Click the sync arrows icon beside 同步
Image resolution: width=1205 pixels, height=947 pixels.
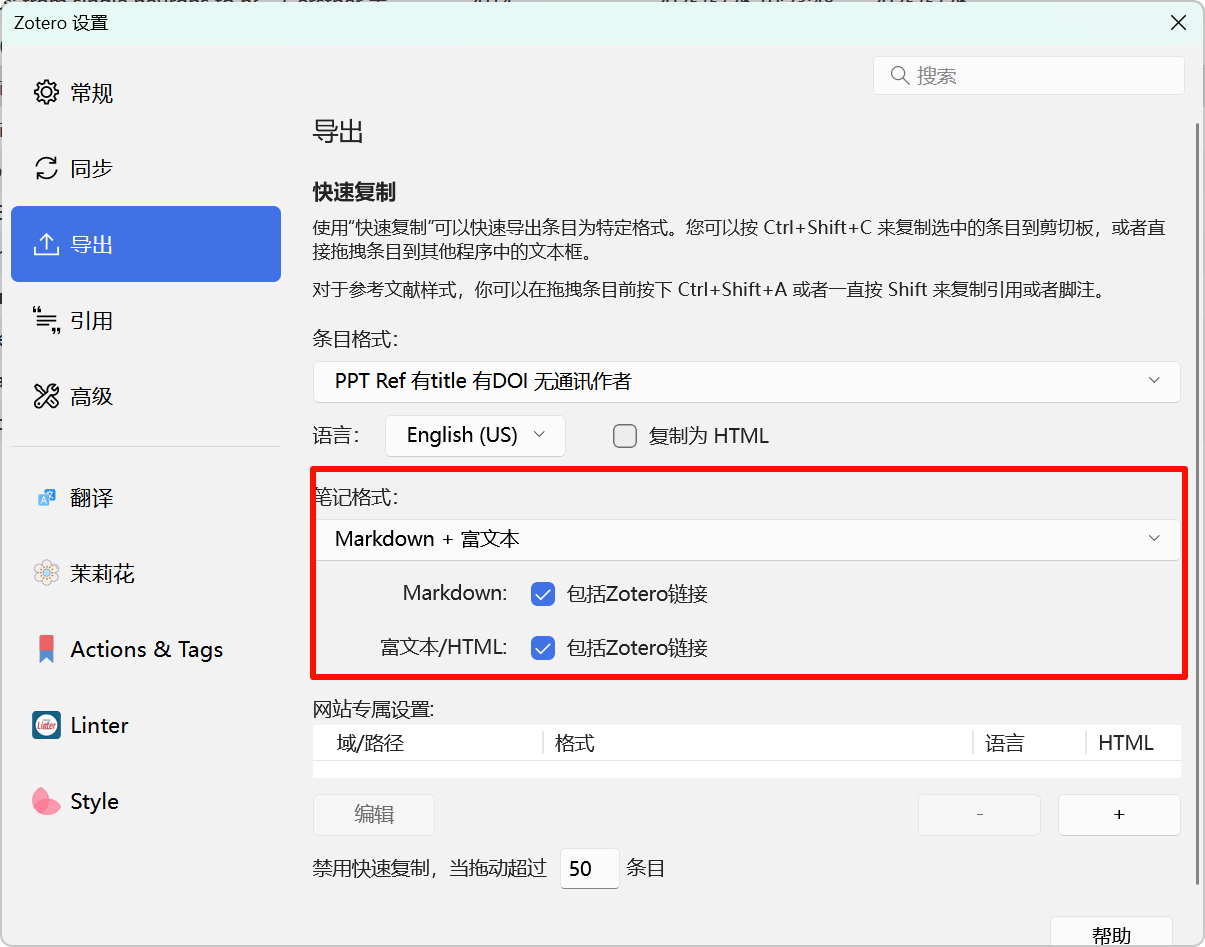point(46,168)
